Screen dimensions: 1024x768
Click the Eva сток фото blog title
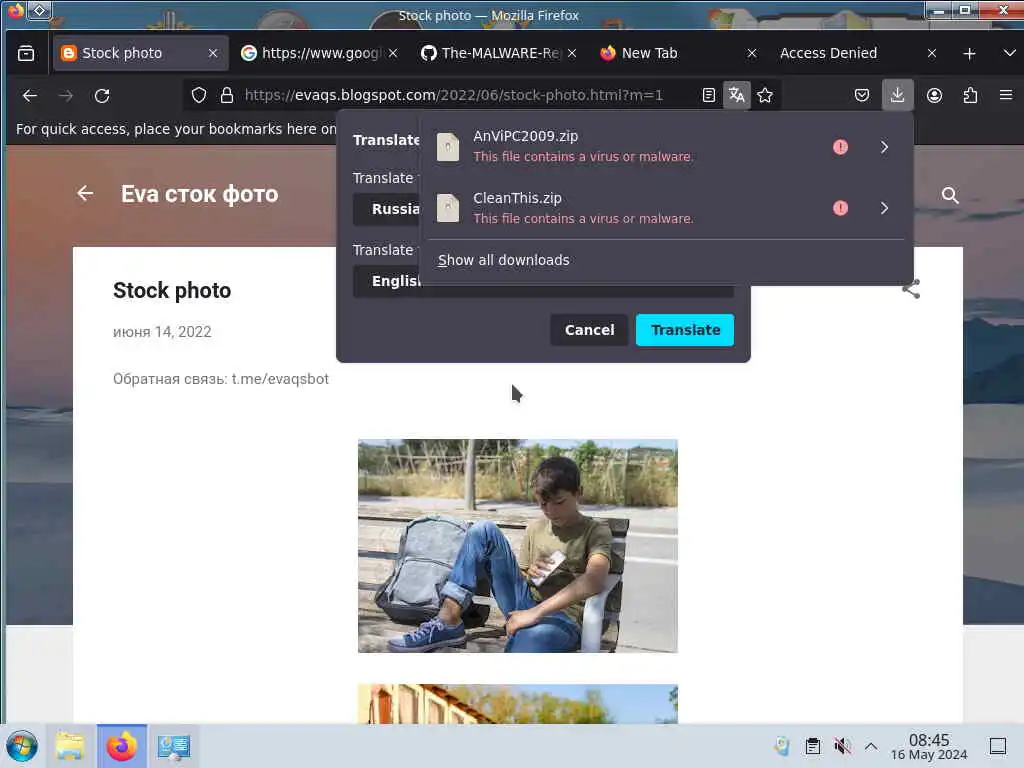[x=200, y=194]
